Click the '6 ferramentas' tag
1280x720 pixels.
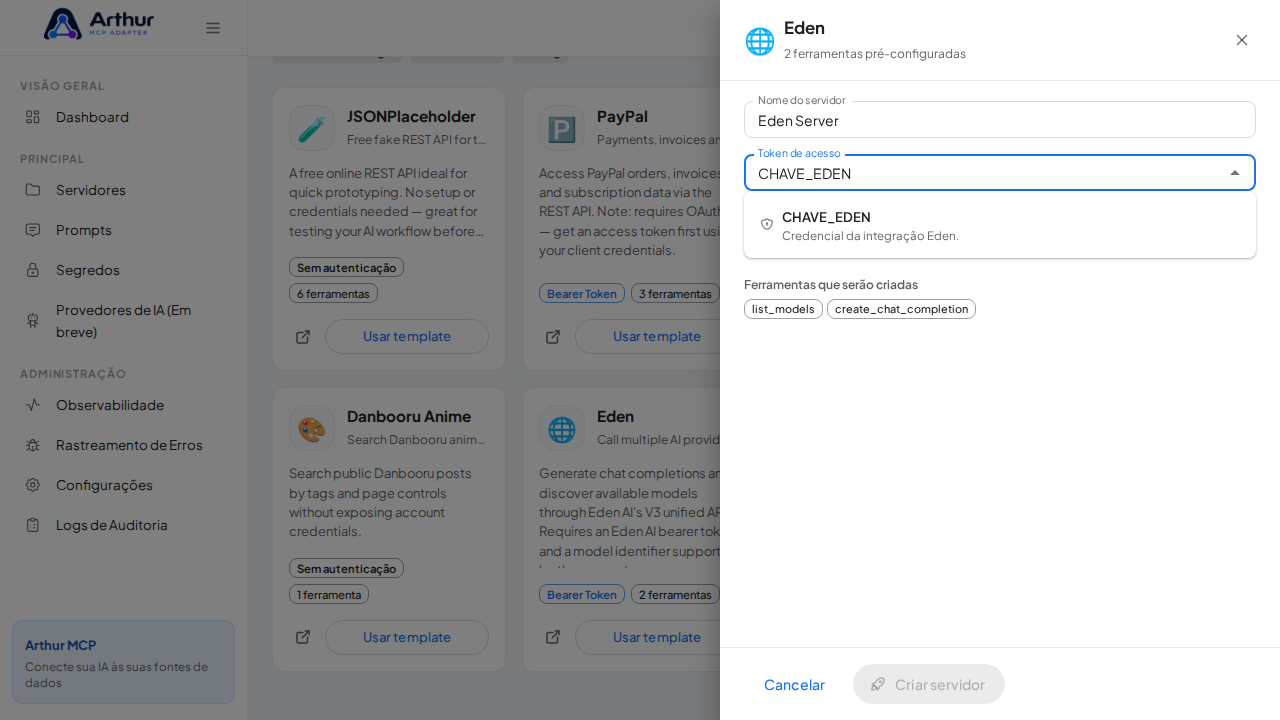[x=333, y=293]
